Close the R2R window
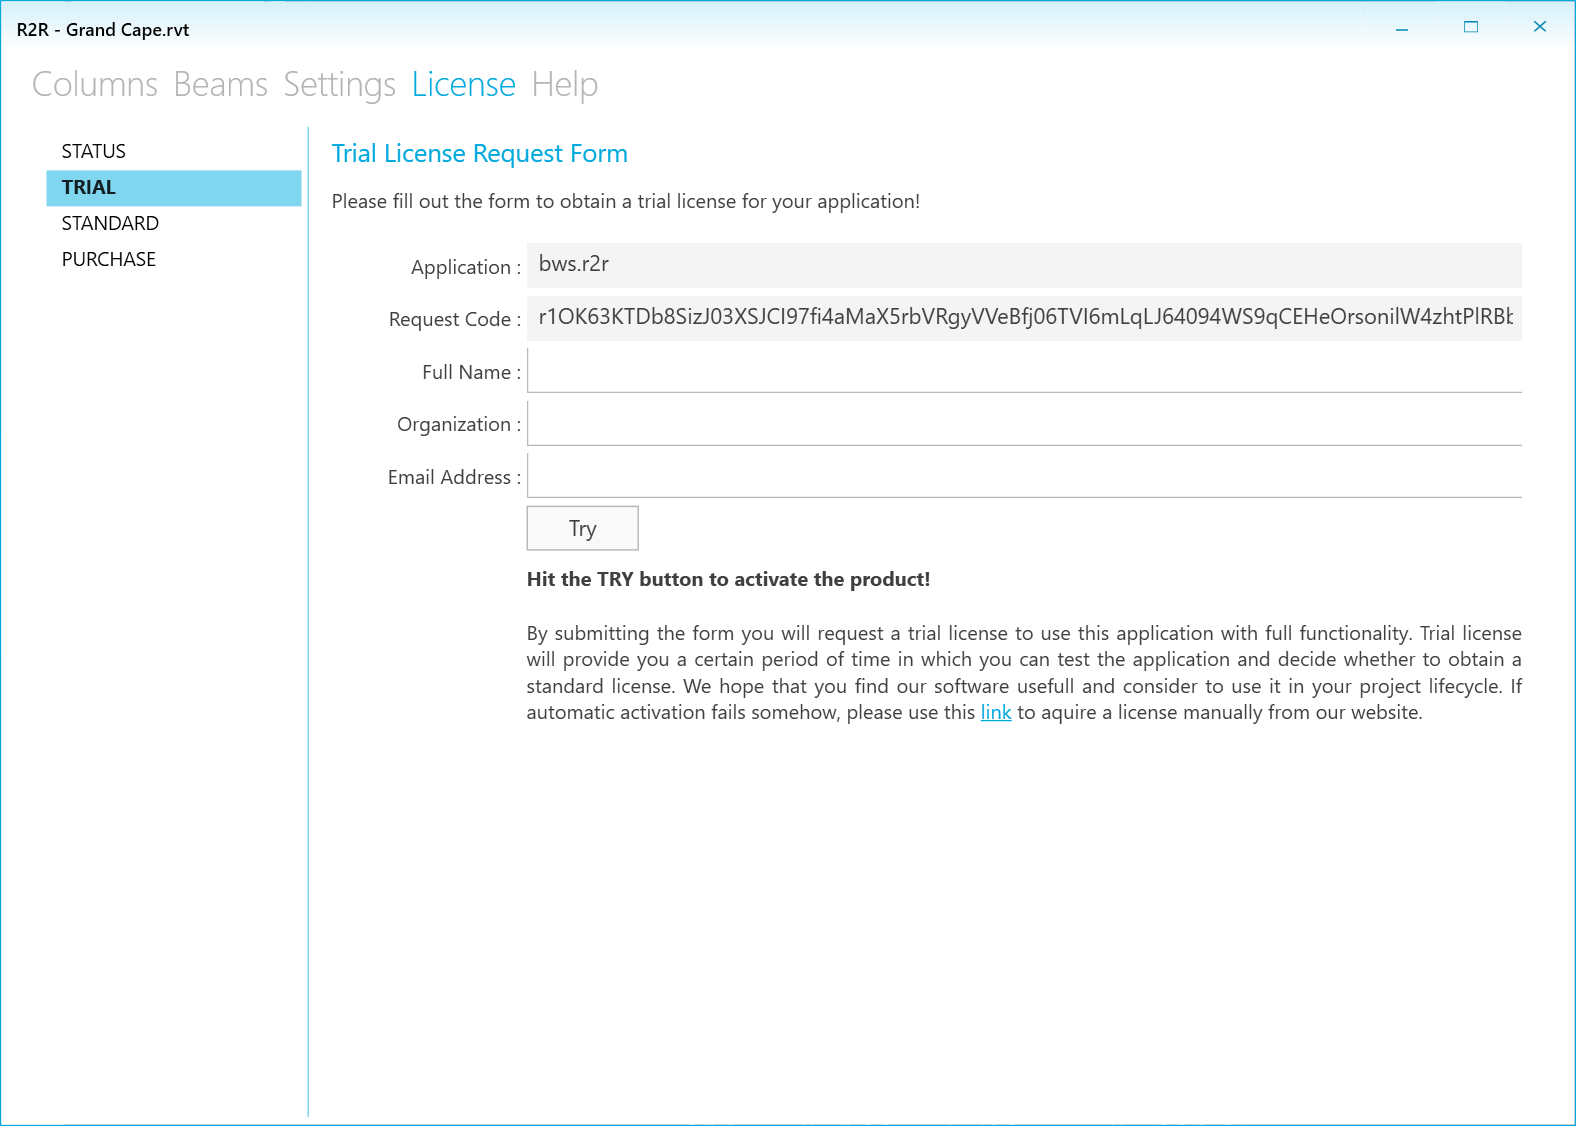The image size is (1576, 1126). coord(1540,27)
